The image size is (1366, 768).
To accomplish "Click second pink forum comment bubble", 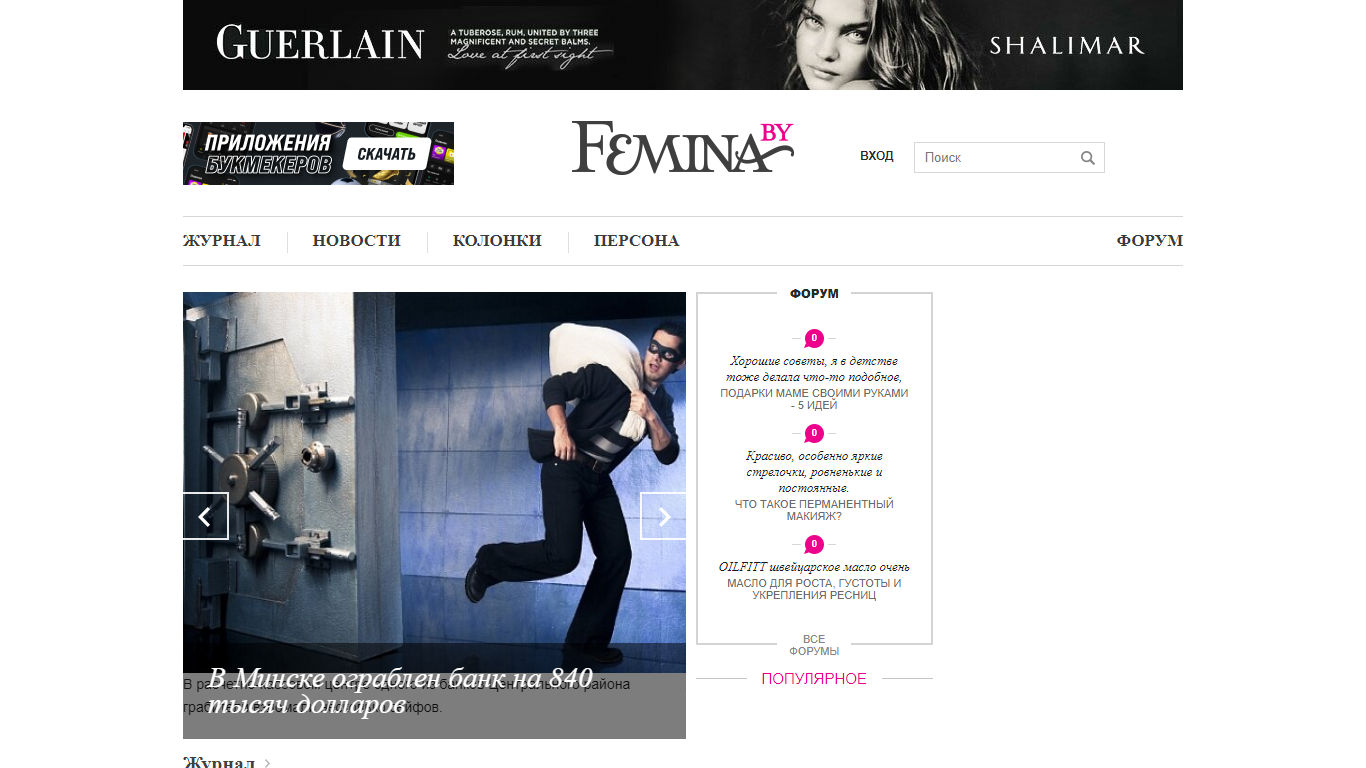I will coord(814,433).
